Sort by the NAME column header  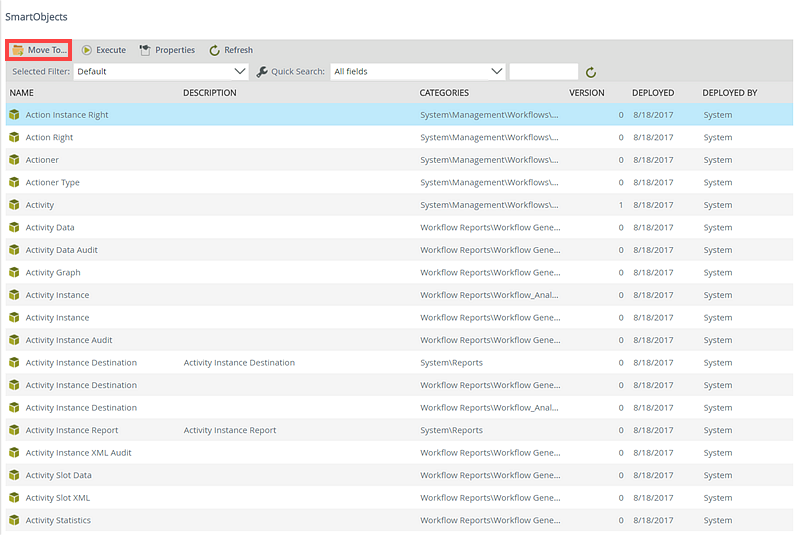click(x=22, y=93)
